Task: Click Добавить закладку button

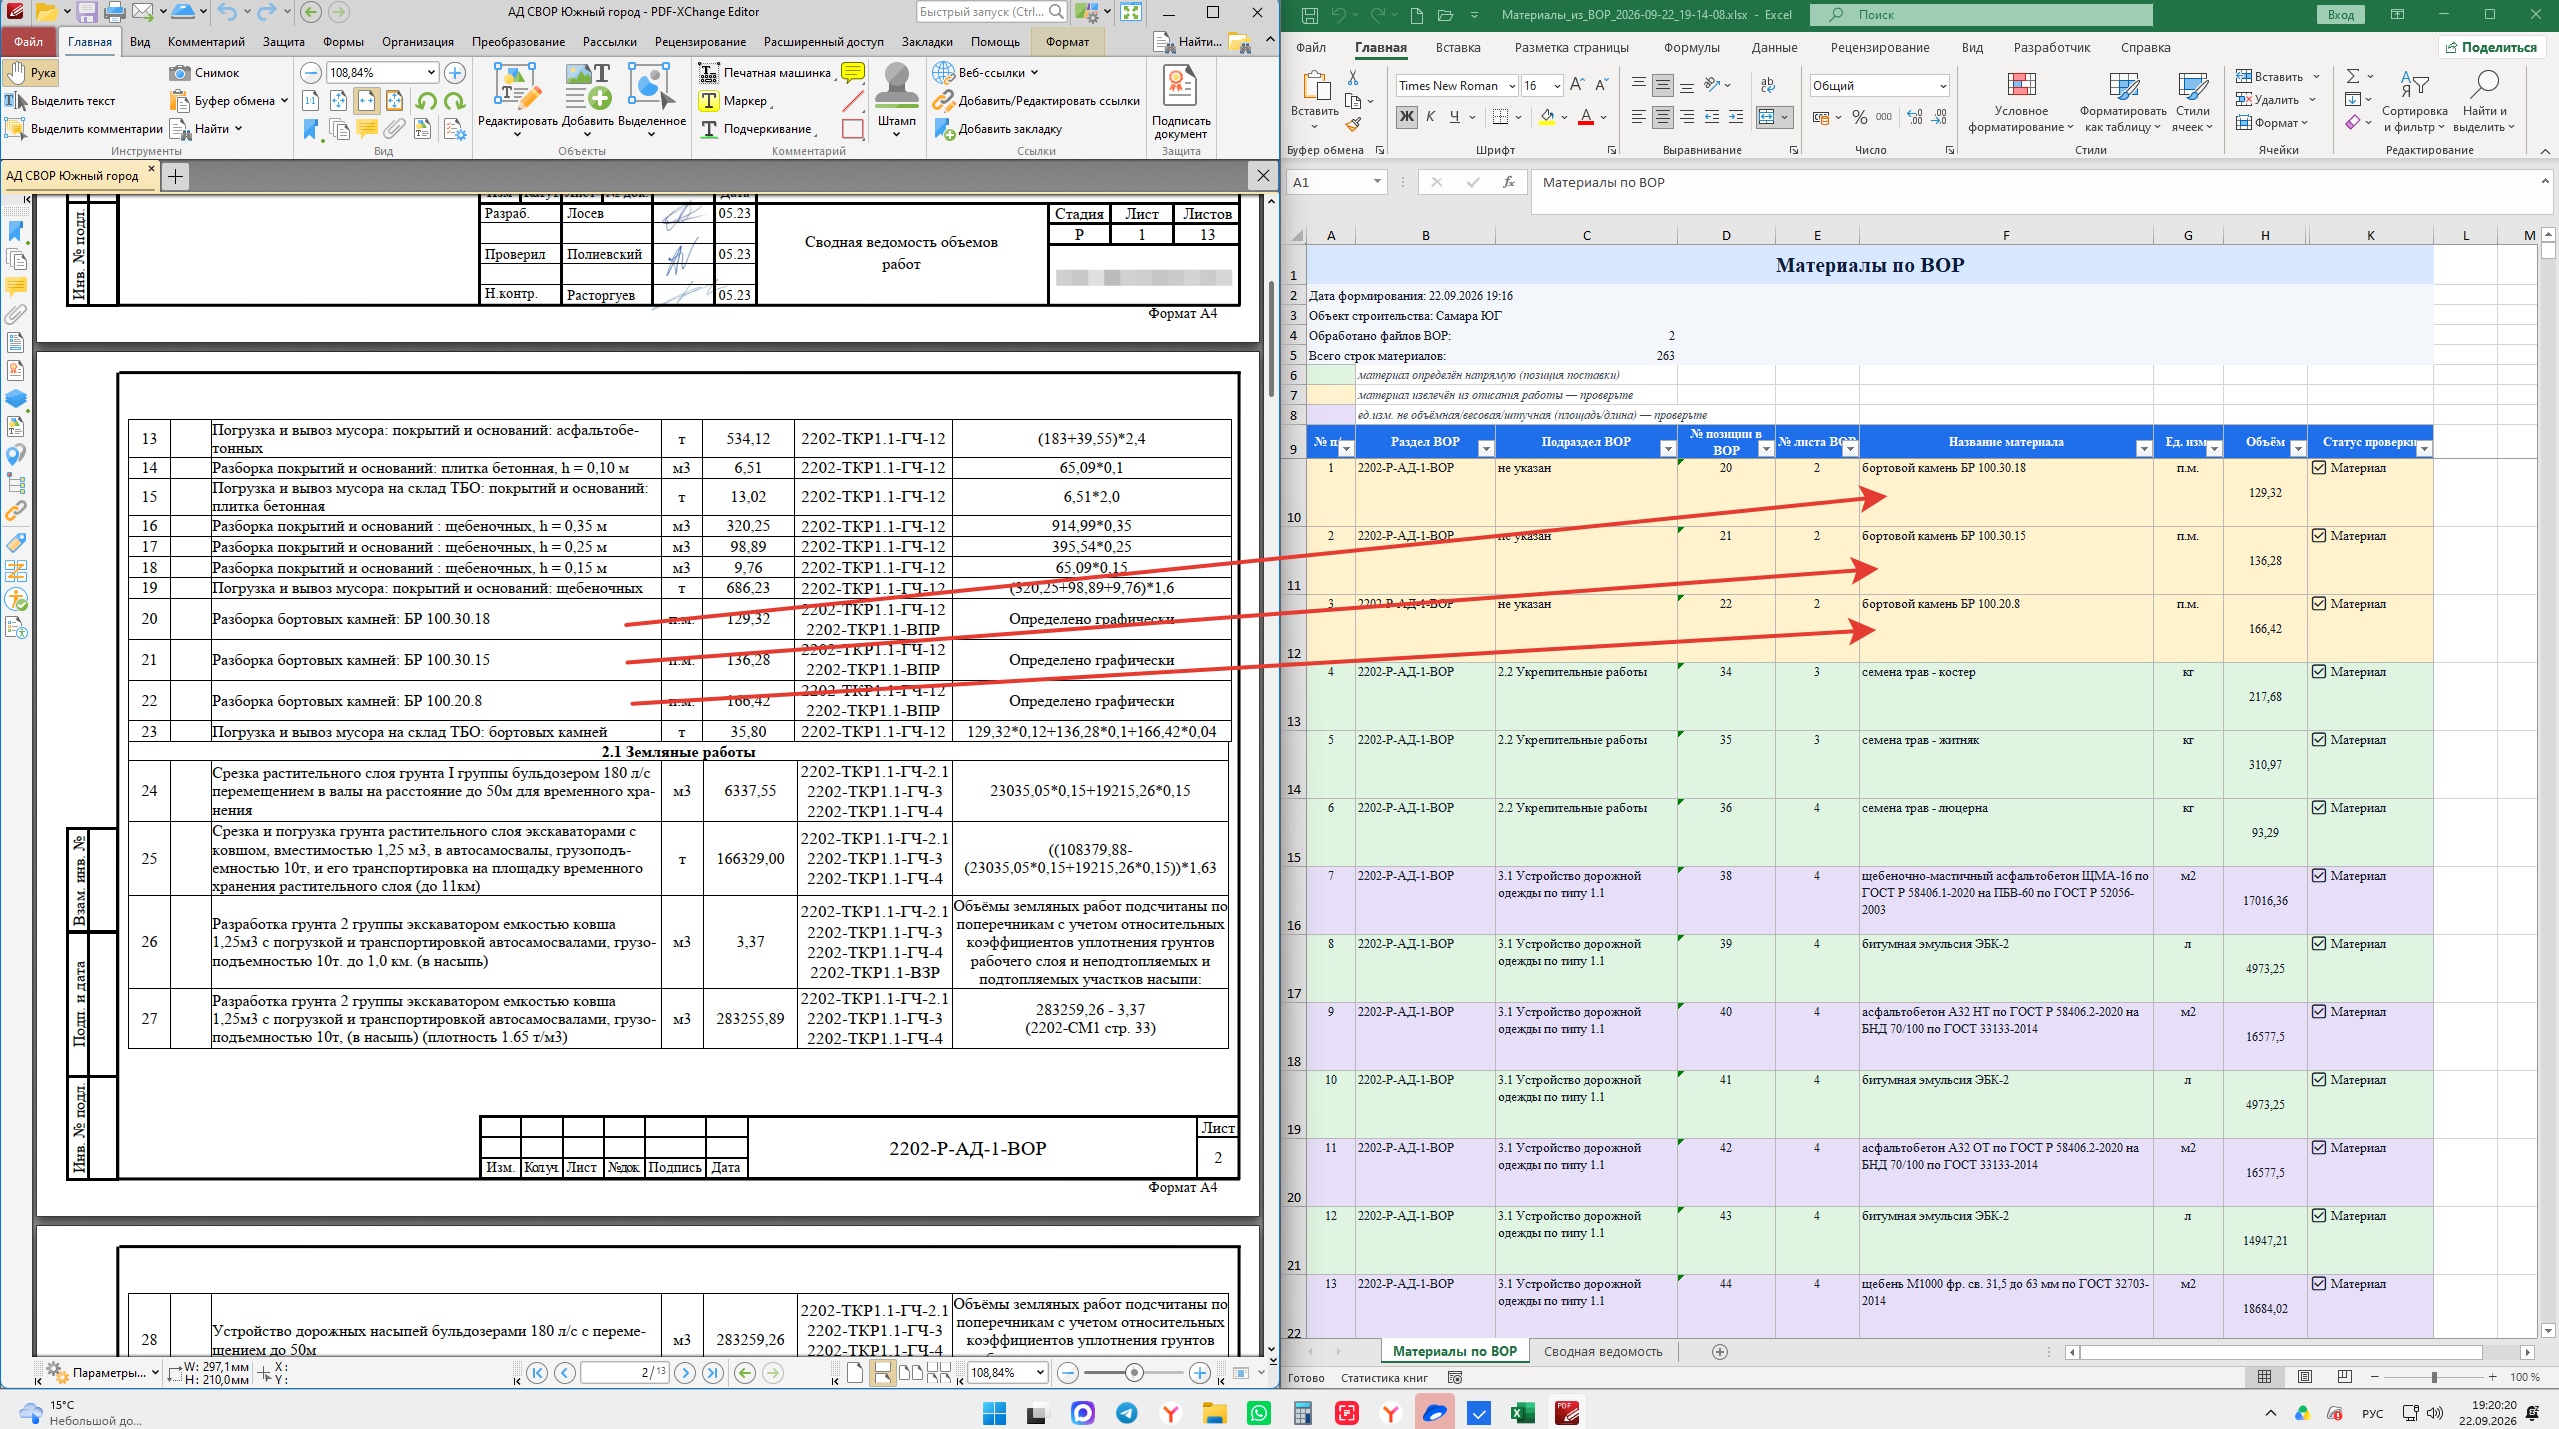Action: tap(998, 129)
